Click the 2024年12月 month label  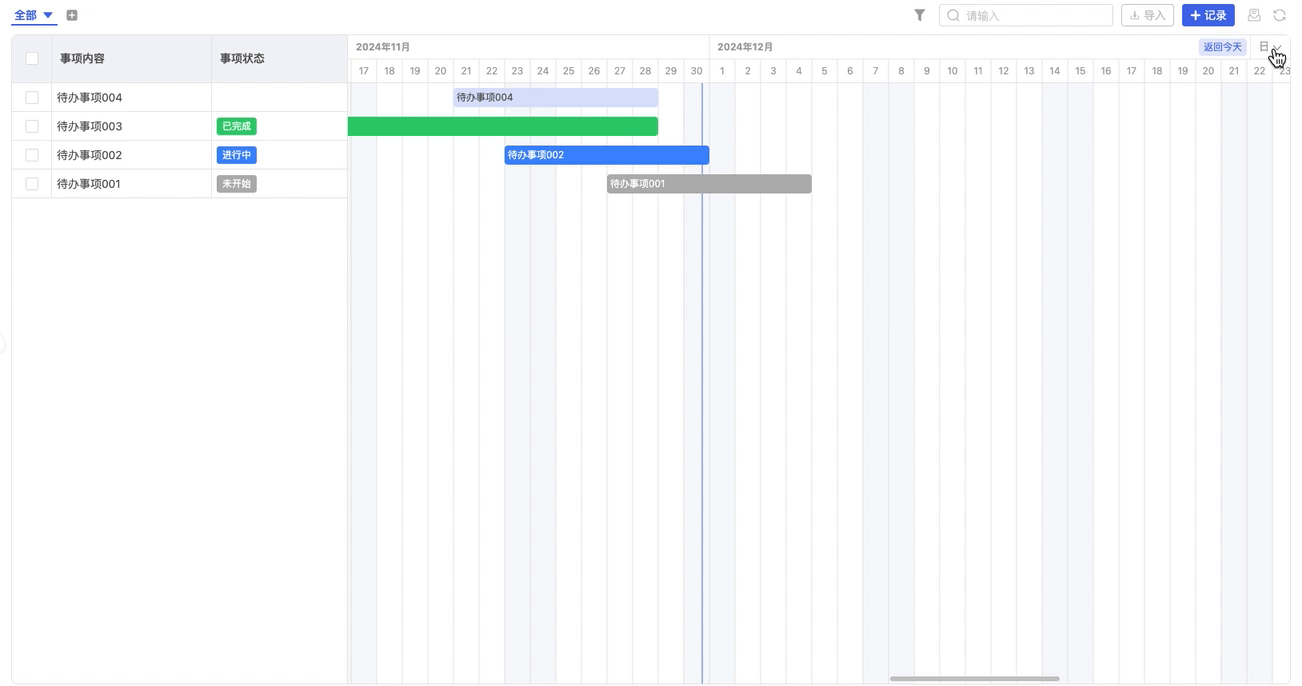[745, 47]
